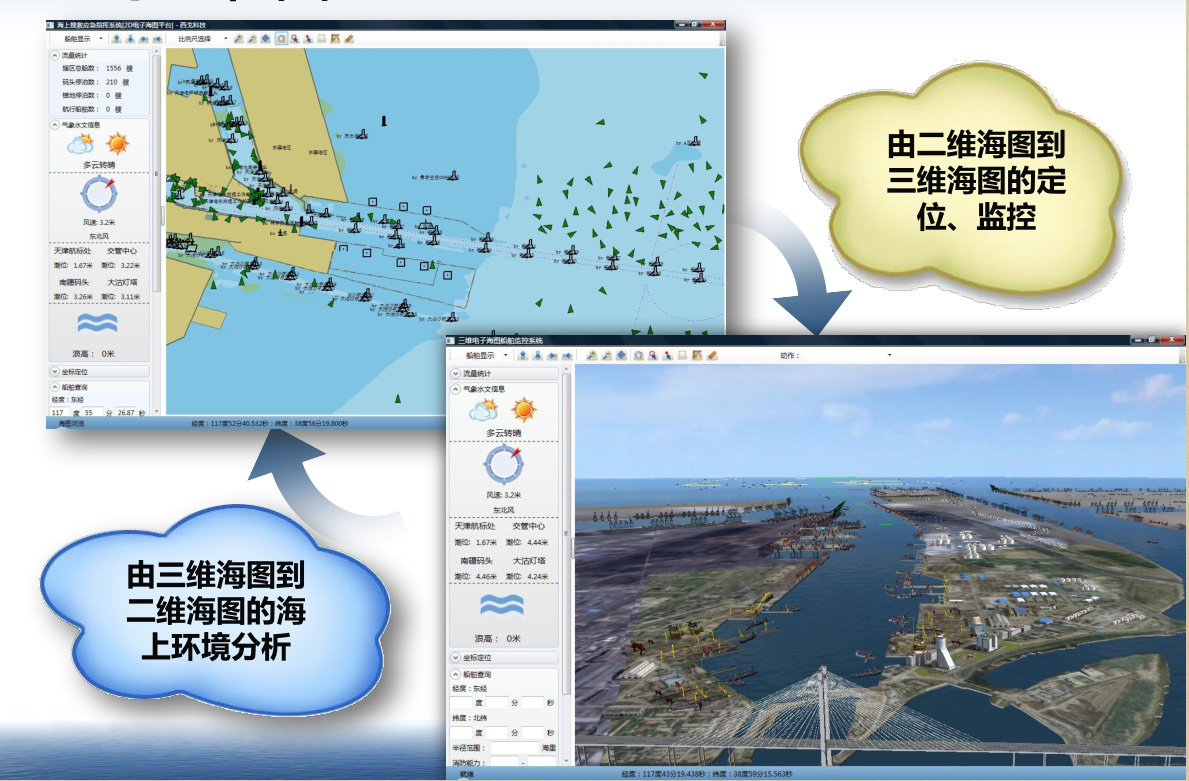Expand 坐标定位 panel in 3D window
This screenshot has height=781, width=1189.
(x=456, y=657)
